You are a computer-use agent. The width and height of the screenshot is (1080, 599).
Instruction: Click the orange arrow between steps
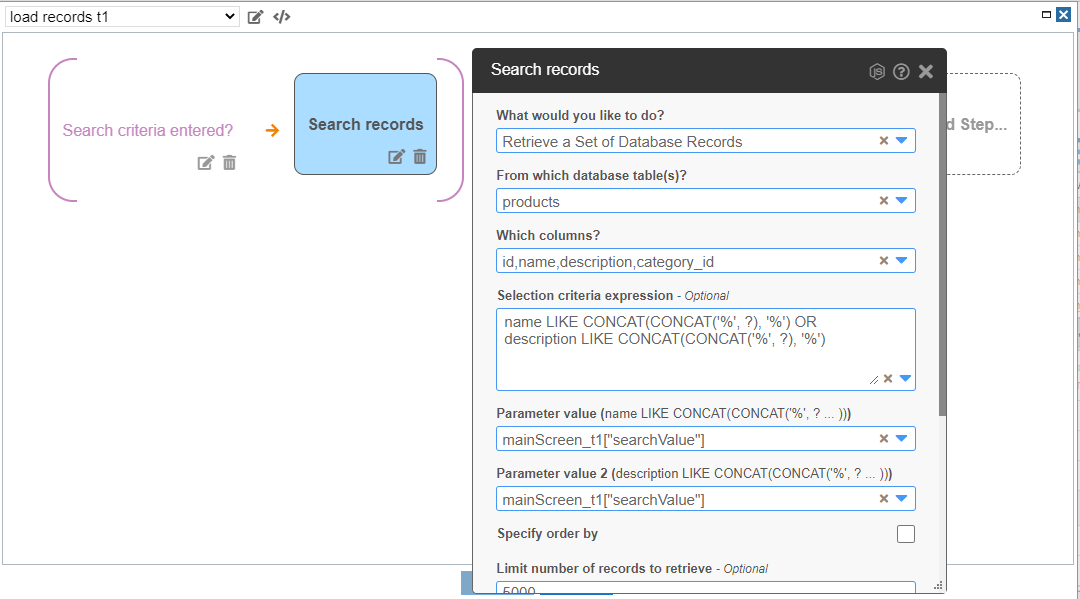tap(273, 130)
